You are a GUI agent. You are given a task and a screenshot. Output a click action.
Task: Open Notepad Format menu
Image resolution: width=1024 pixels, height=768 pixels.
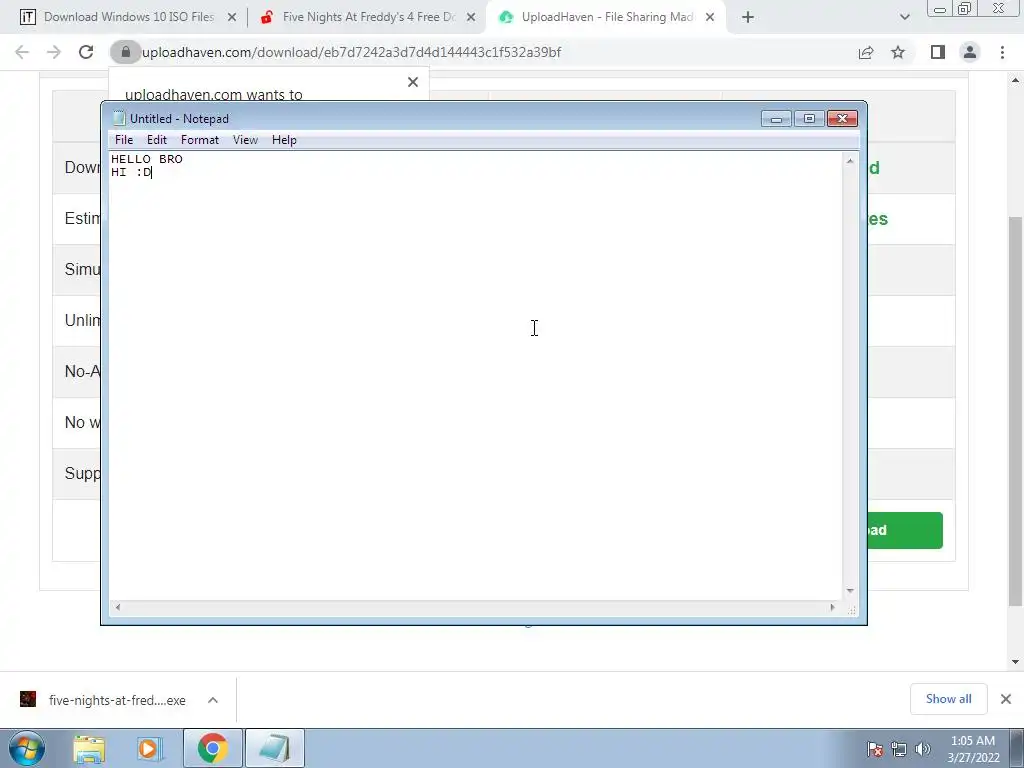200,140
